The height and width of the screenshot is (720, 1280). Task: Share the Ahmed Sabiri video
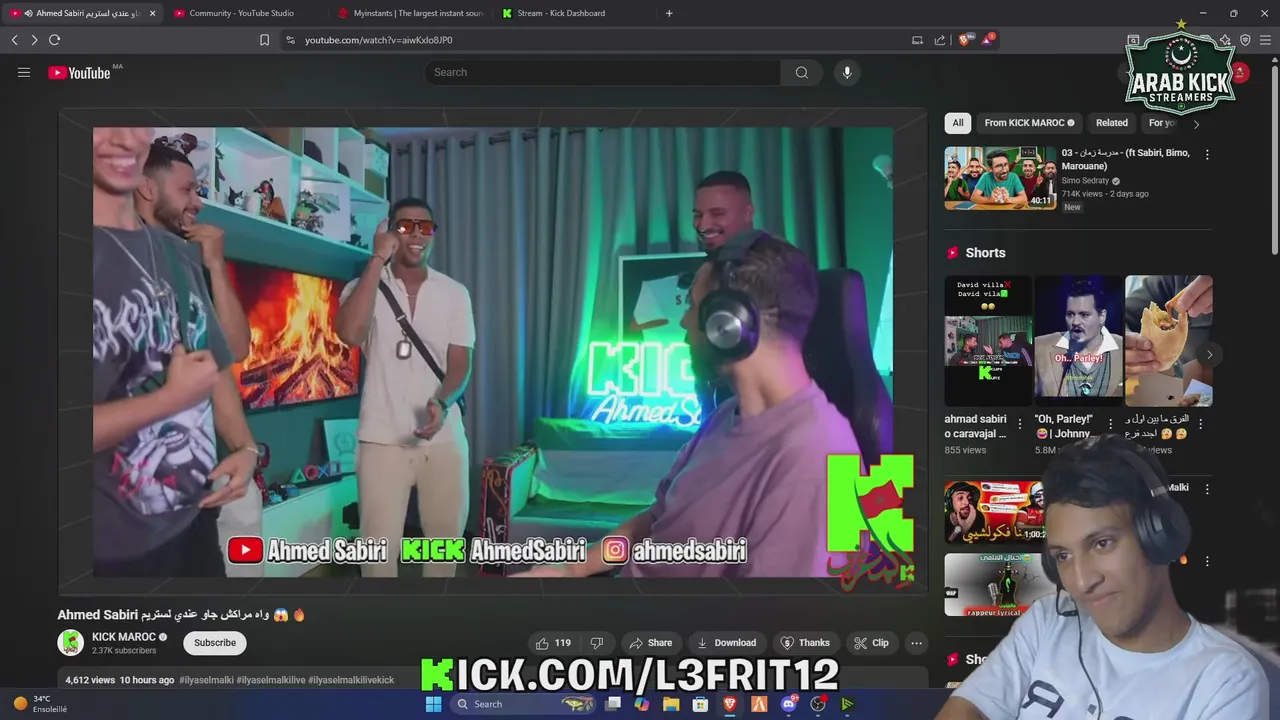tap(650, 643)
